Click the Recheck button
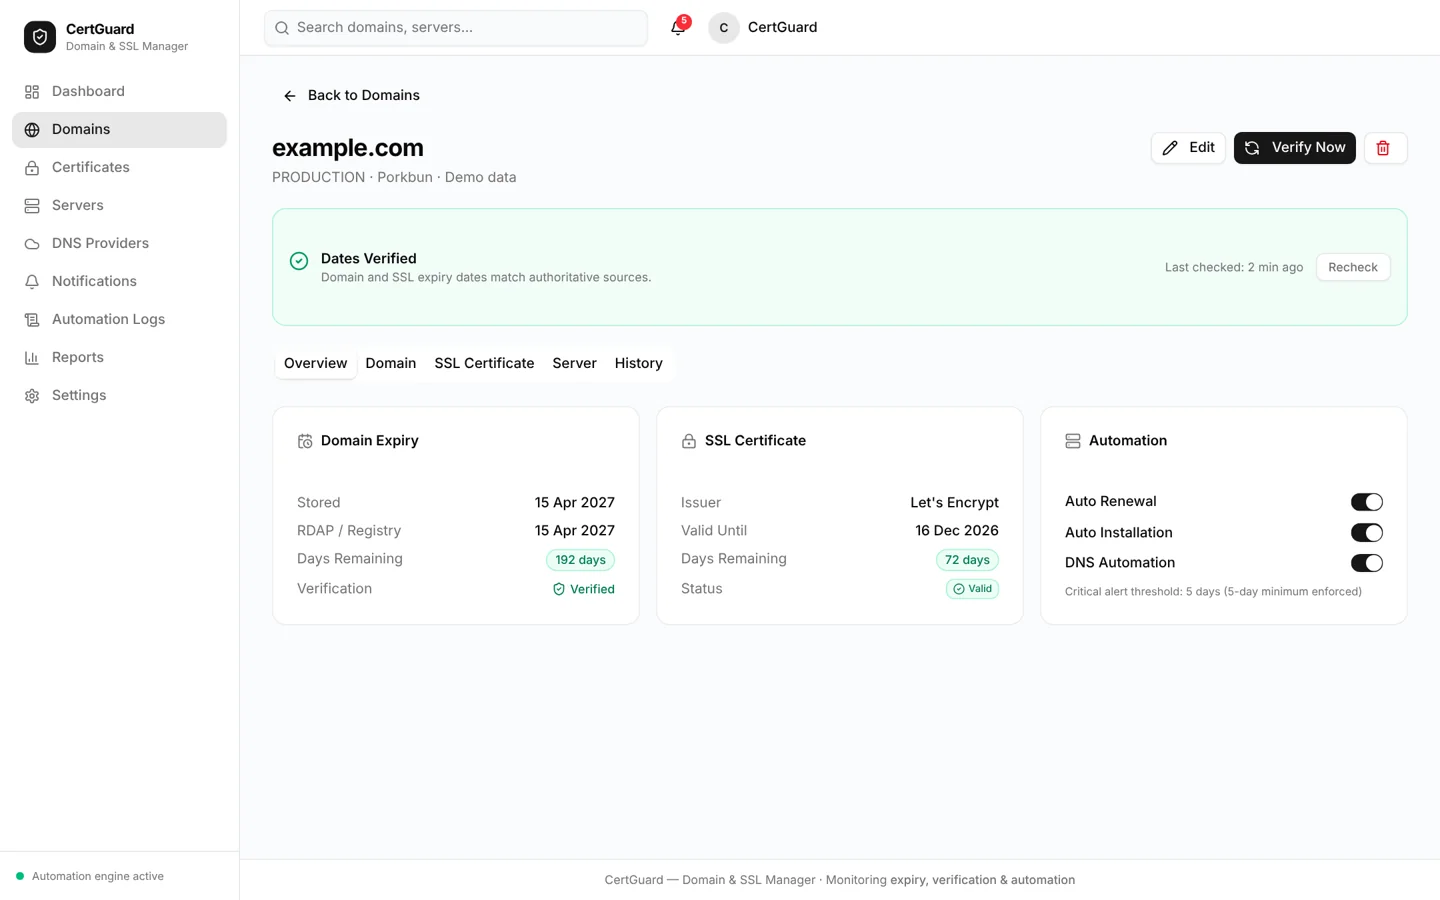Viewport: 1440px width, 900px height. coord(1353,267)
